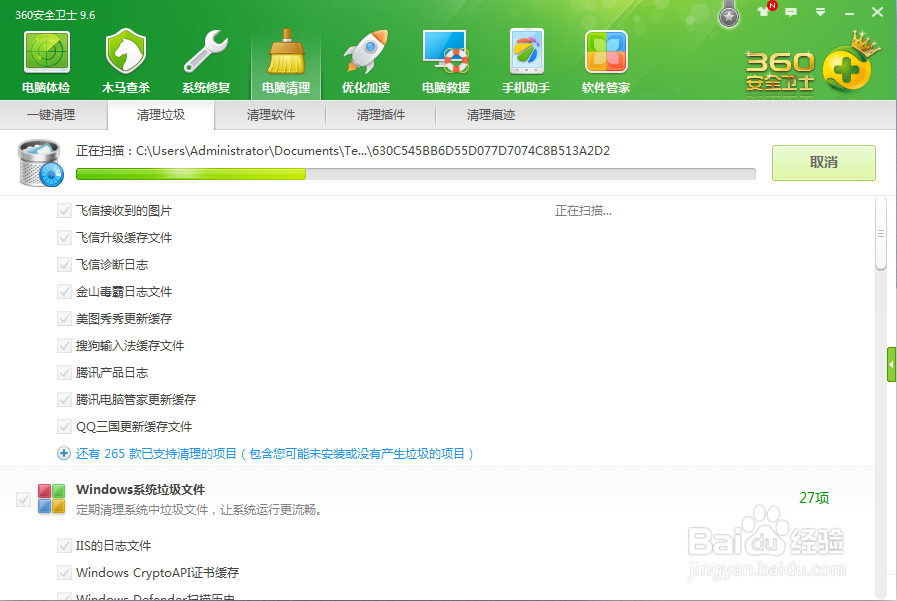Image resolution: width=897 pixels, height=601 pixels.
Task: Close the 360安全卫士 window
Action: coord(877,12)
